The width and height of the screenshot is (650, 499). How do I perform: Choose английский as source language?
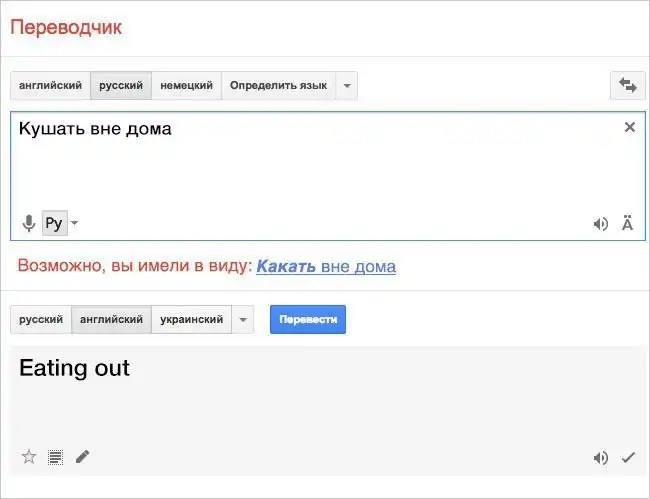pyautogui.click(x=50, y=86)
